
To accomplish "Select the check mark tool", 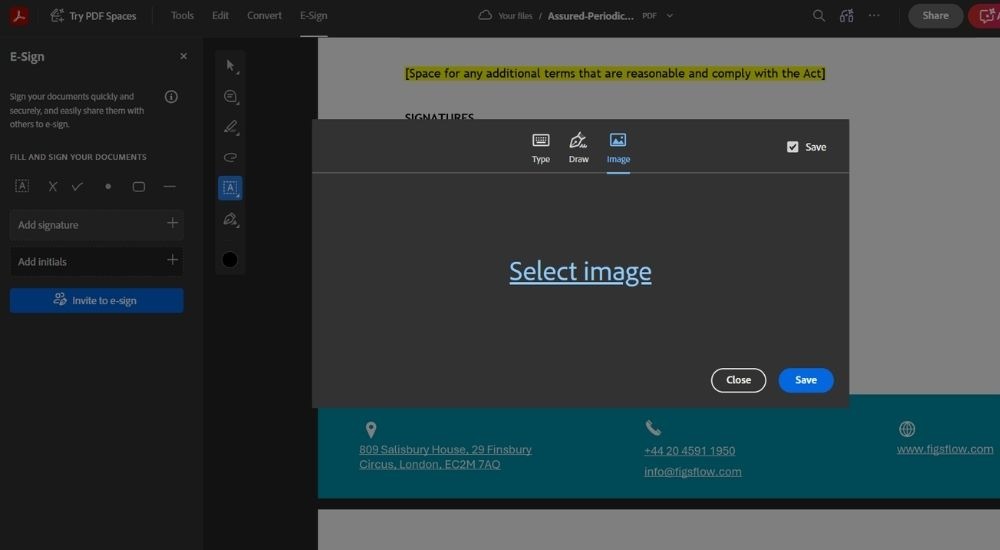I will pos(77,186).
